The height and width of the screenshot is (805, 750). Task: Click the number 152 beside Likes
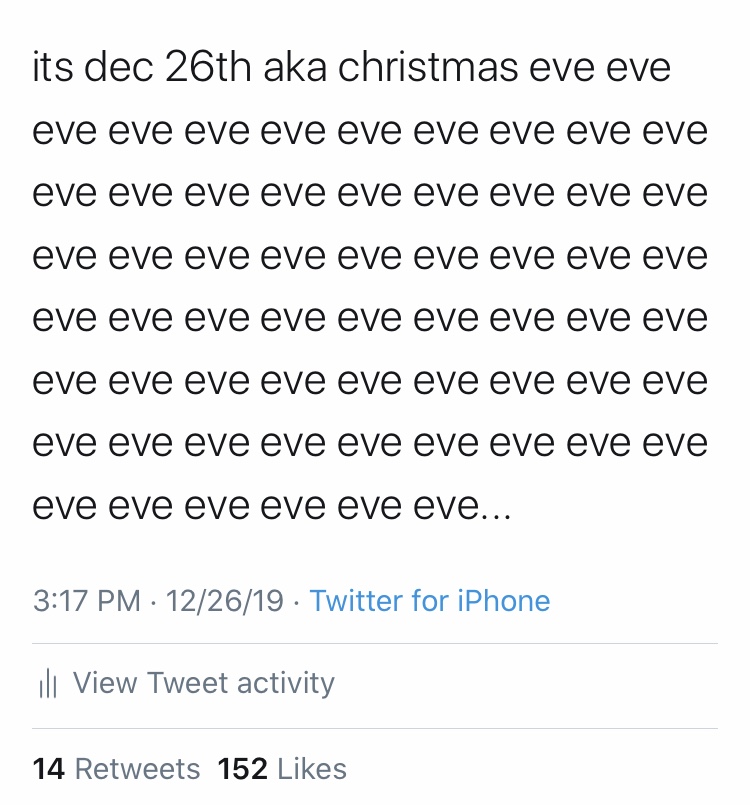pos(242,769)
